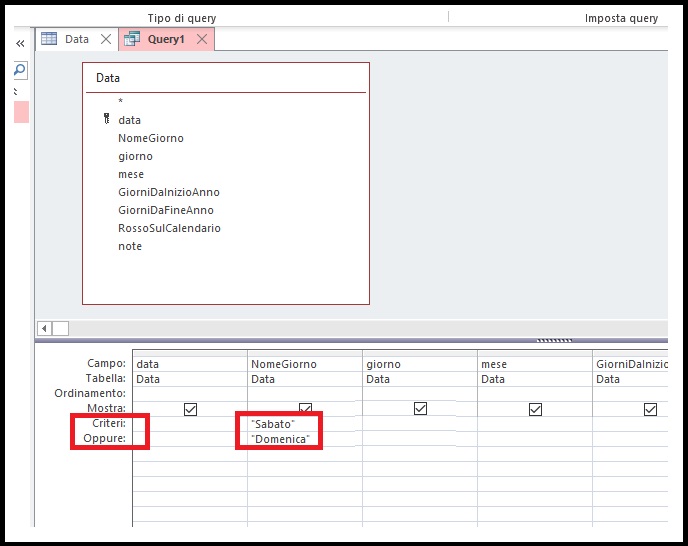Click the Query1 tab icon
The height and width of the screenshot is (546, 688).
click(132, 39)
